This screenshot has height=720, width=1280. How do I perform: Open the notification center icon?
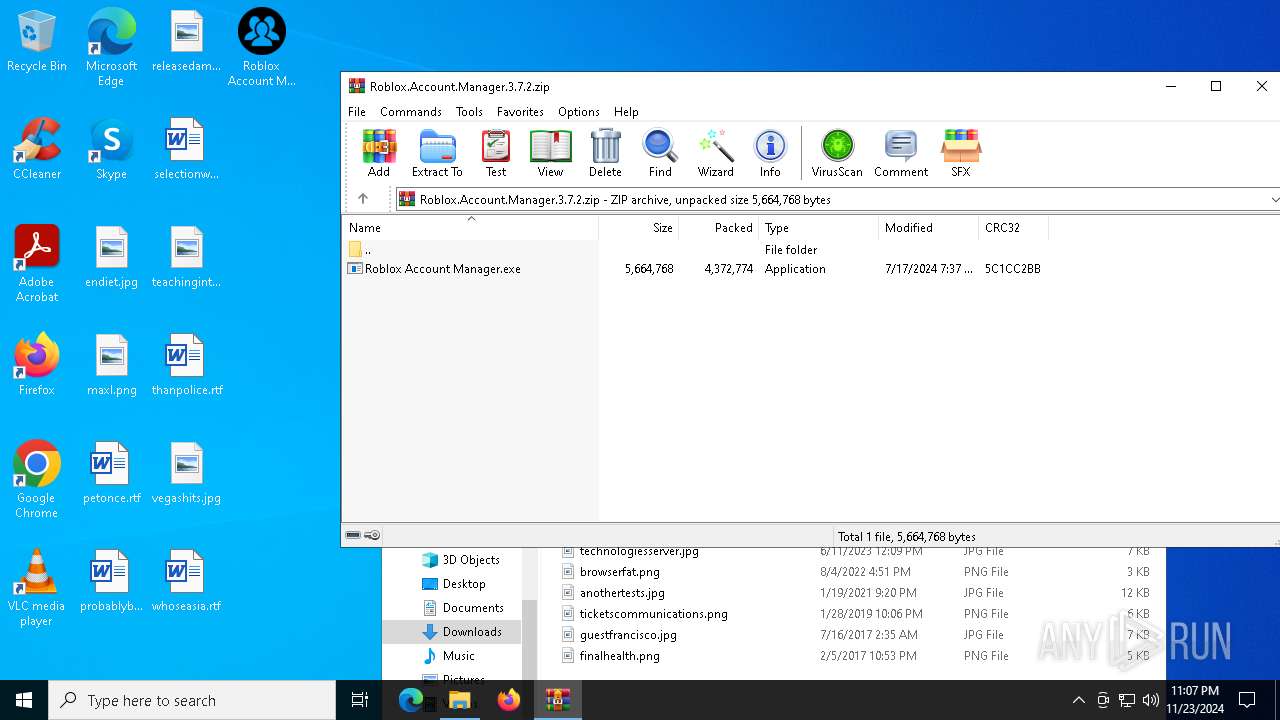tap(1247, 700)
